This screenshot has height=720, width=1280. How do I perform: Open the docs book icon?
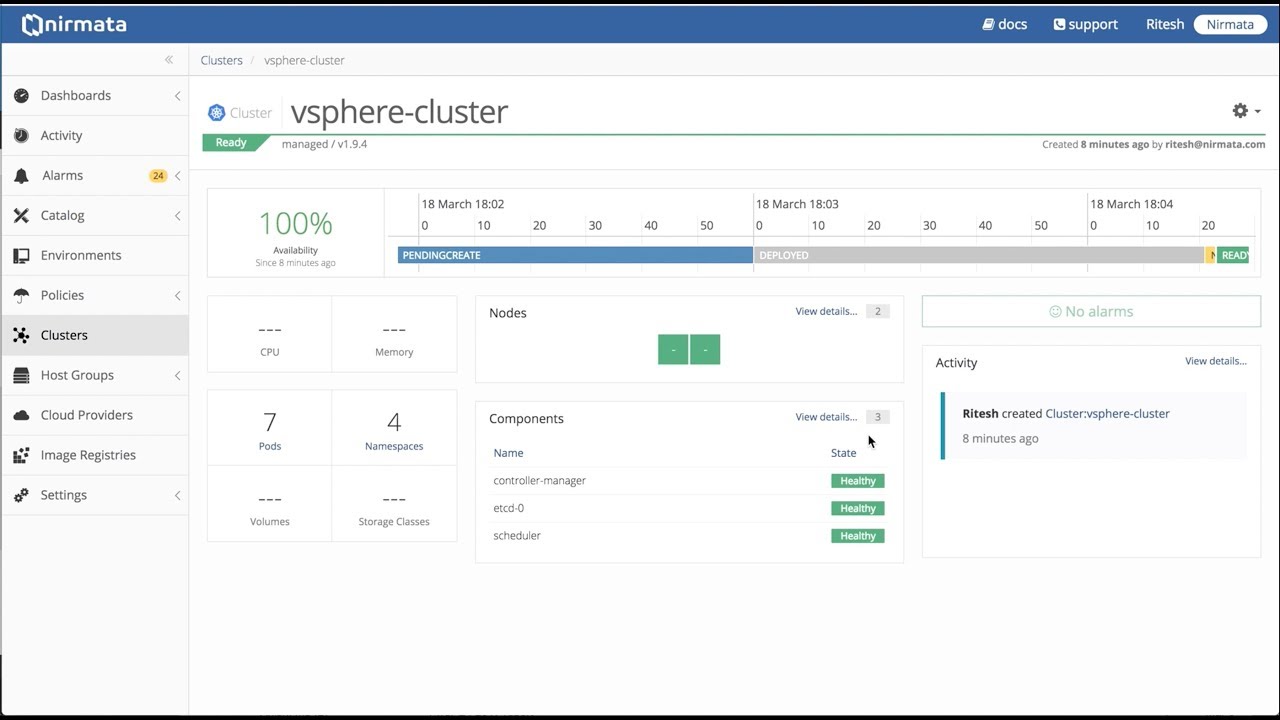pyautogui.click(x=988, y=24)
